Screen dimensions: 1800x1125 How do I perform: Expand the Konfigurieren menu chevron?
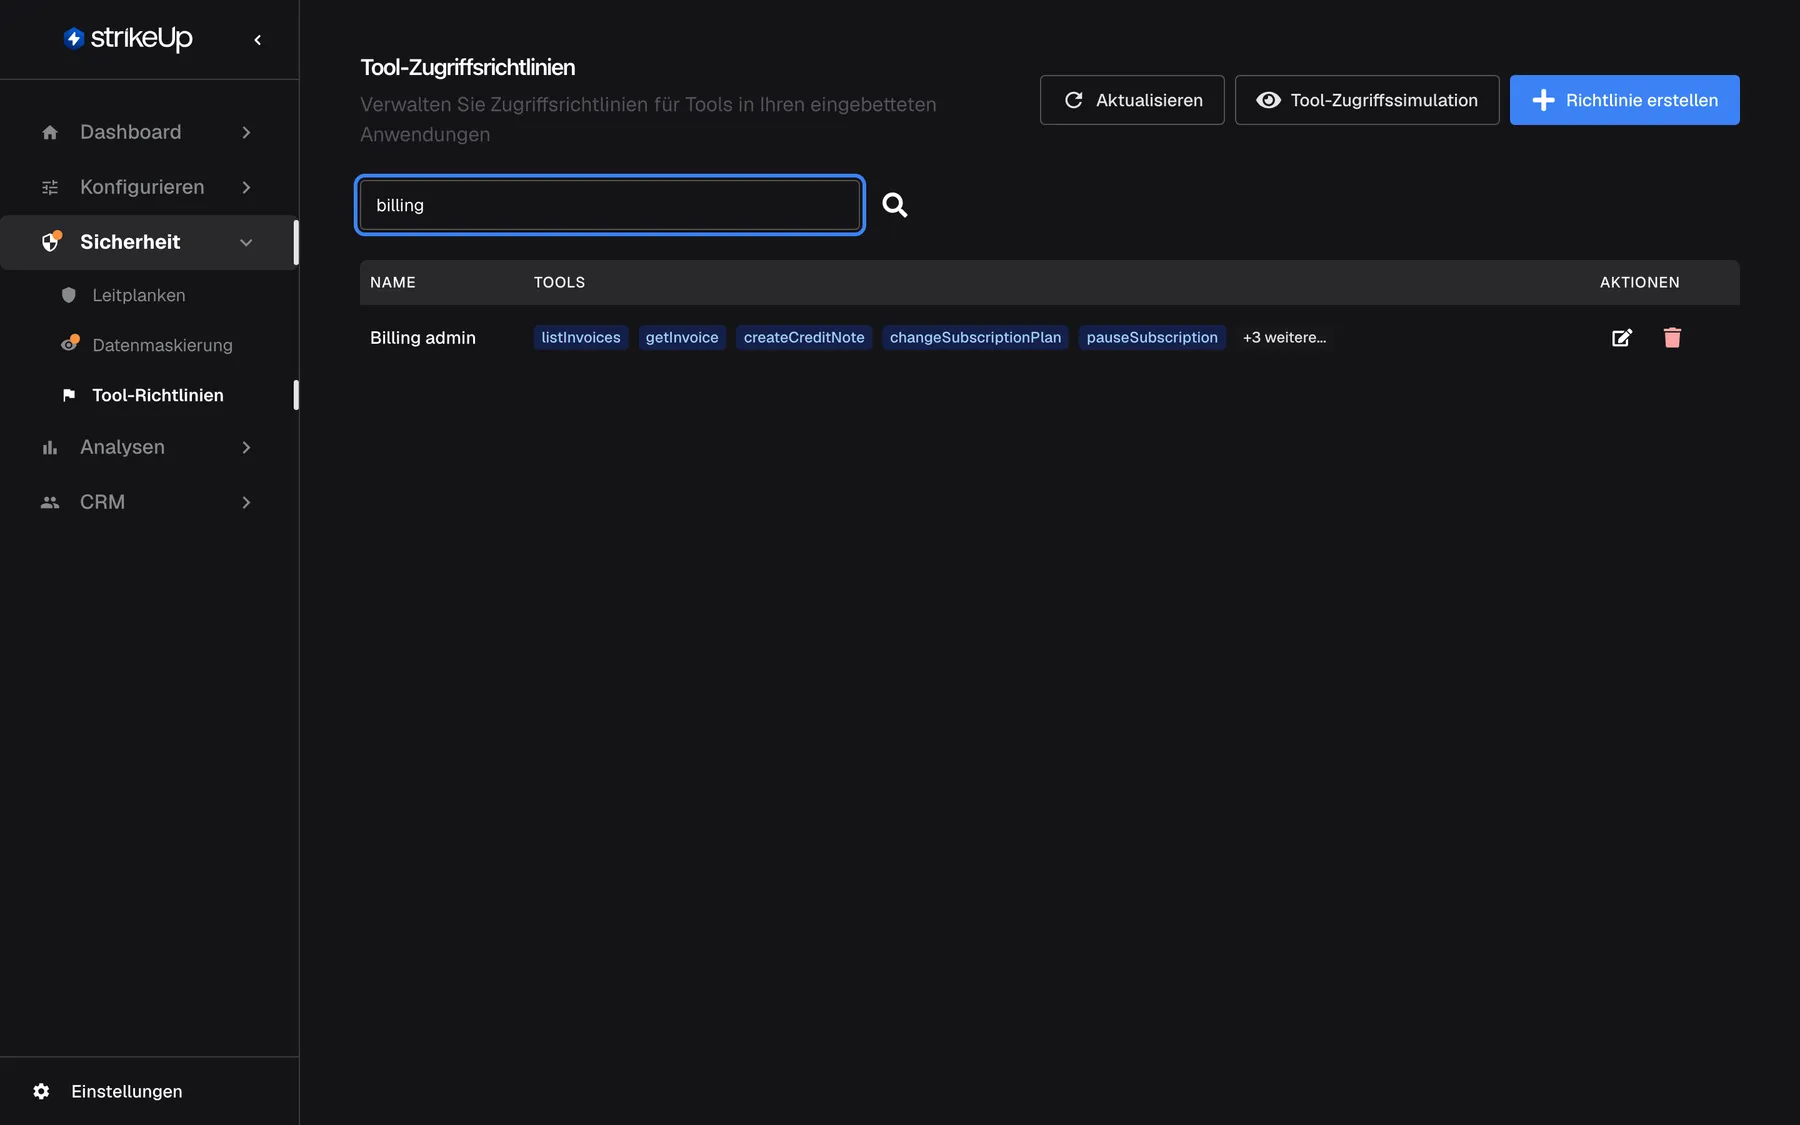coord(246,187)
